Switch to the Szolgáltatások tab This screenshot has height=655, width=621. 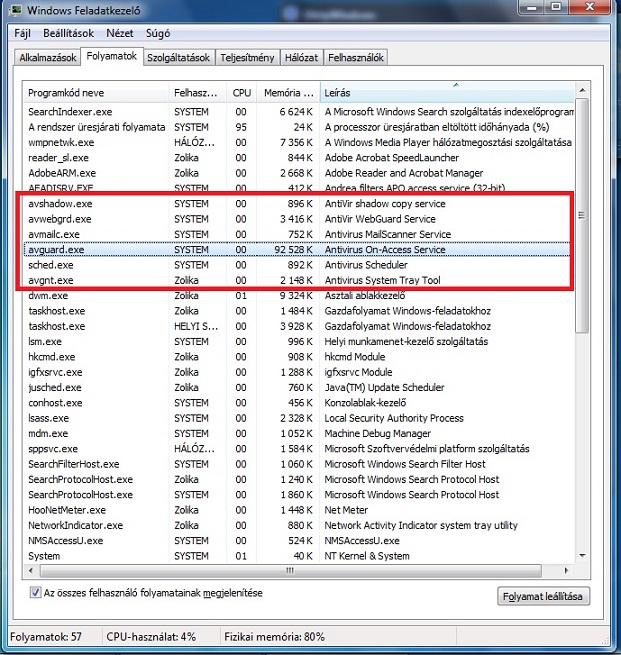click(178, 58)
